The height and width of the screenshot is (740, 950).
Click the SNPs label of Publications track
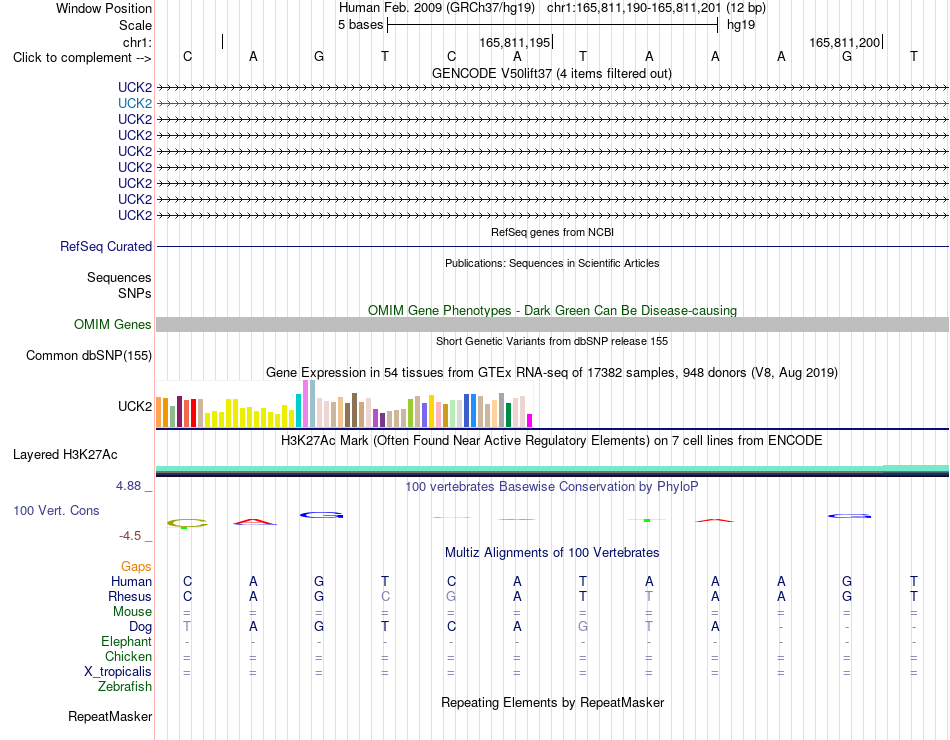135,293
